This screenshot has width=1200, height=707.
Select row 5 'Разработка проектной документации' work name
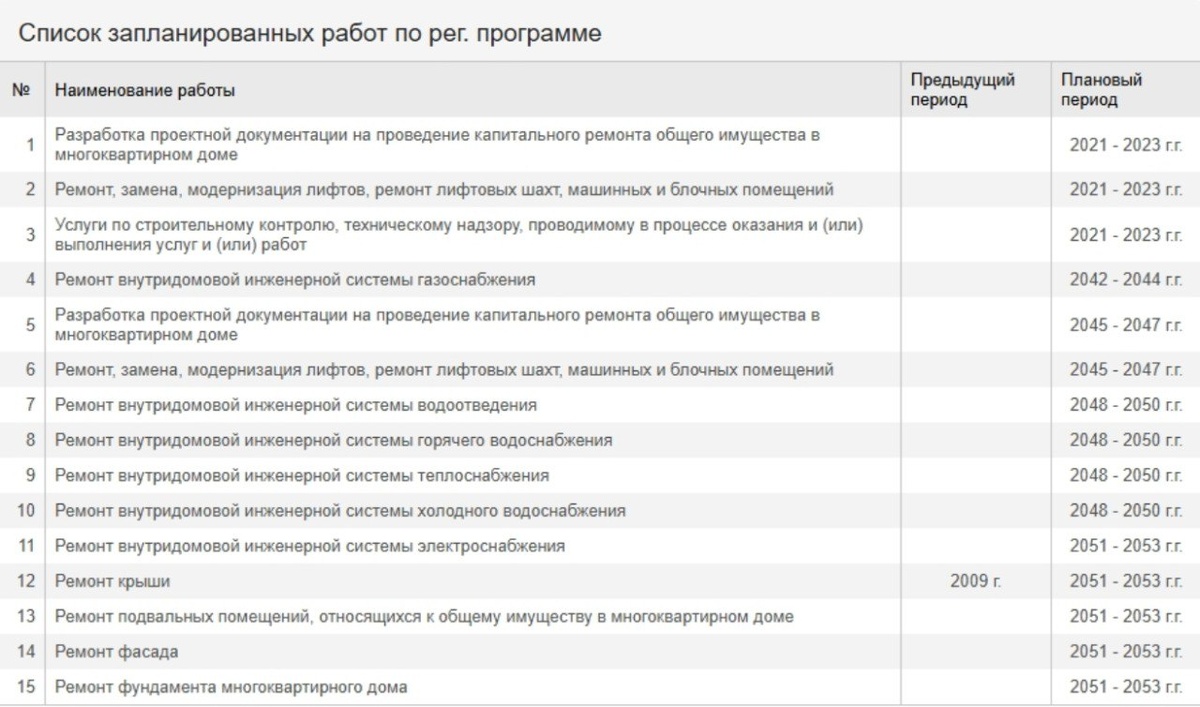click(x=438, y=325)
